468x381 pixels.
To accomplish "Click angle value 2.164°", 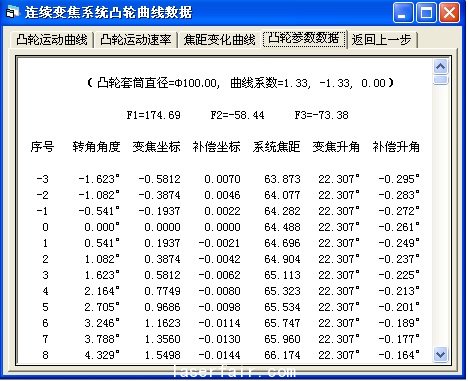I will [102, 291].
